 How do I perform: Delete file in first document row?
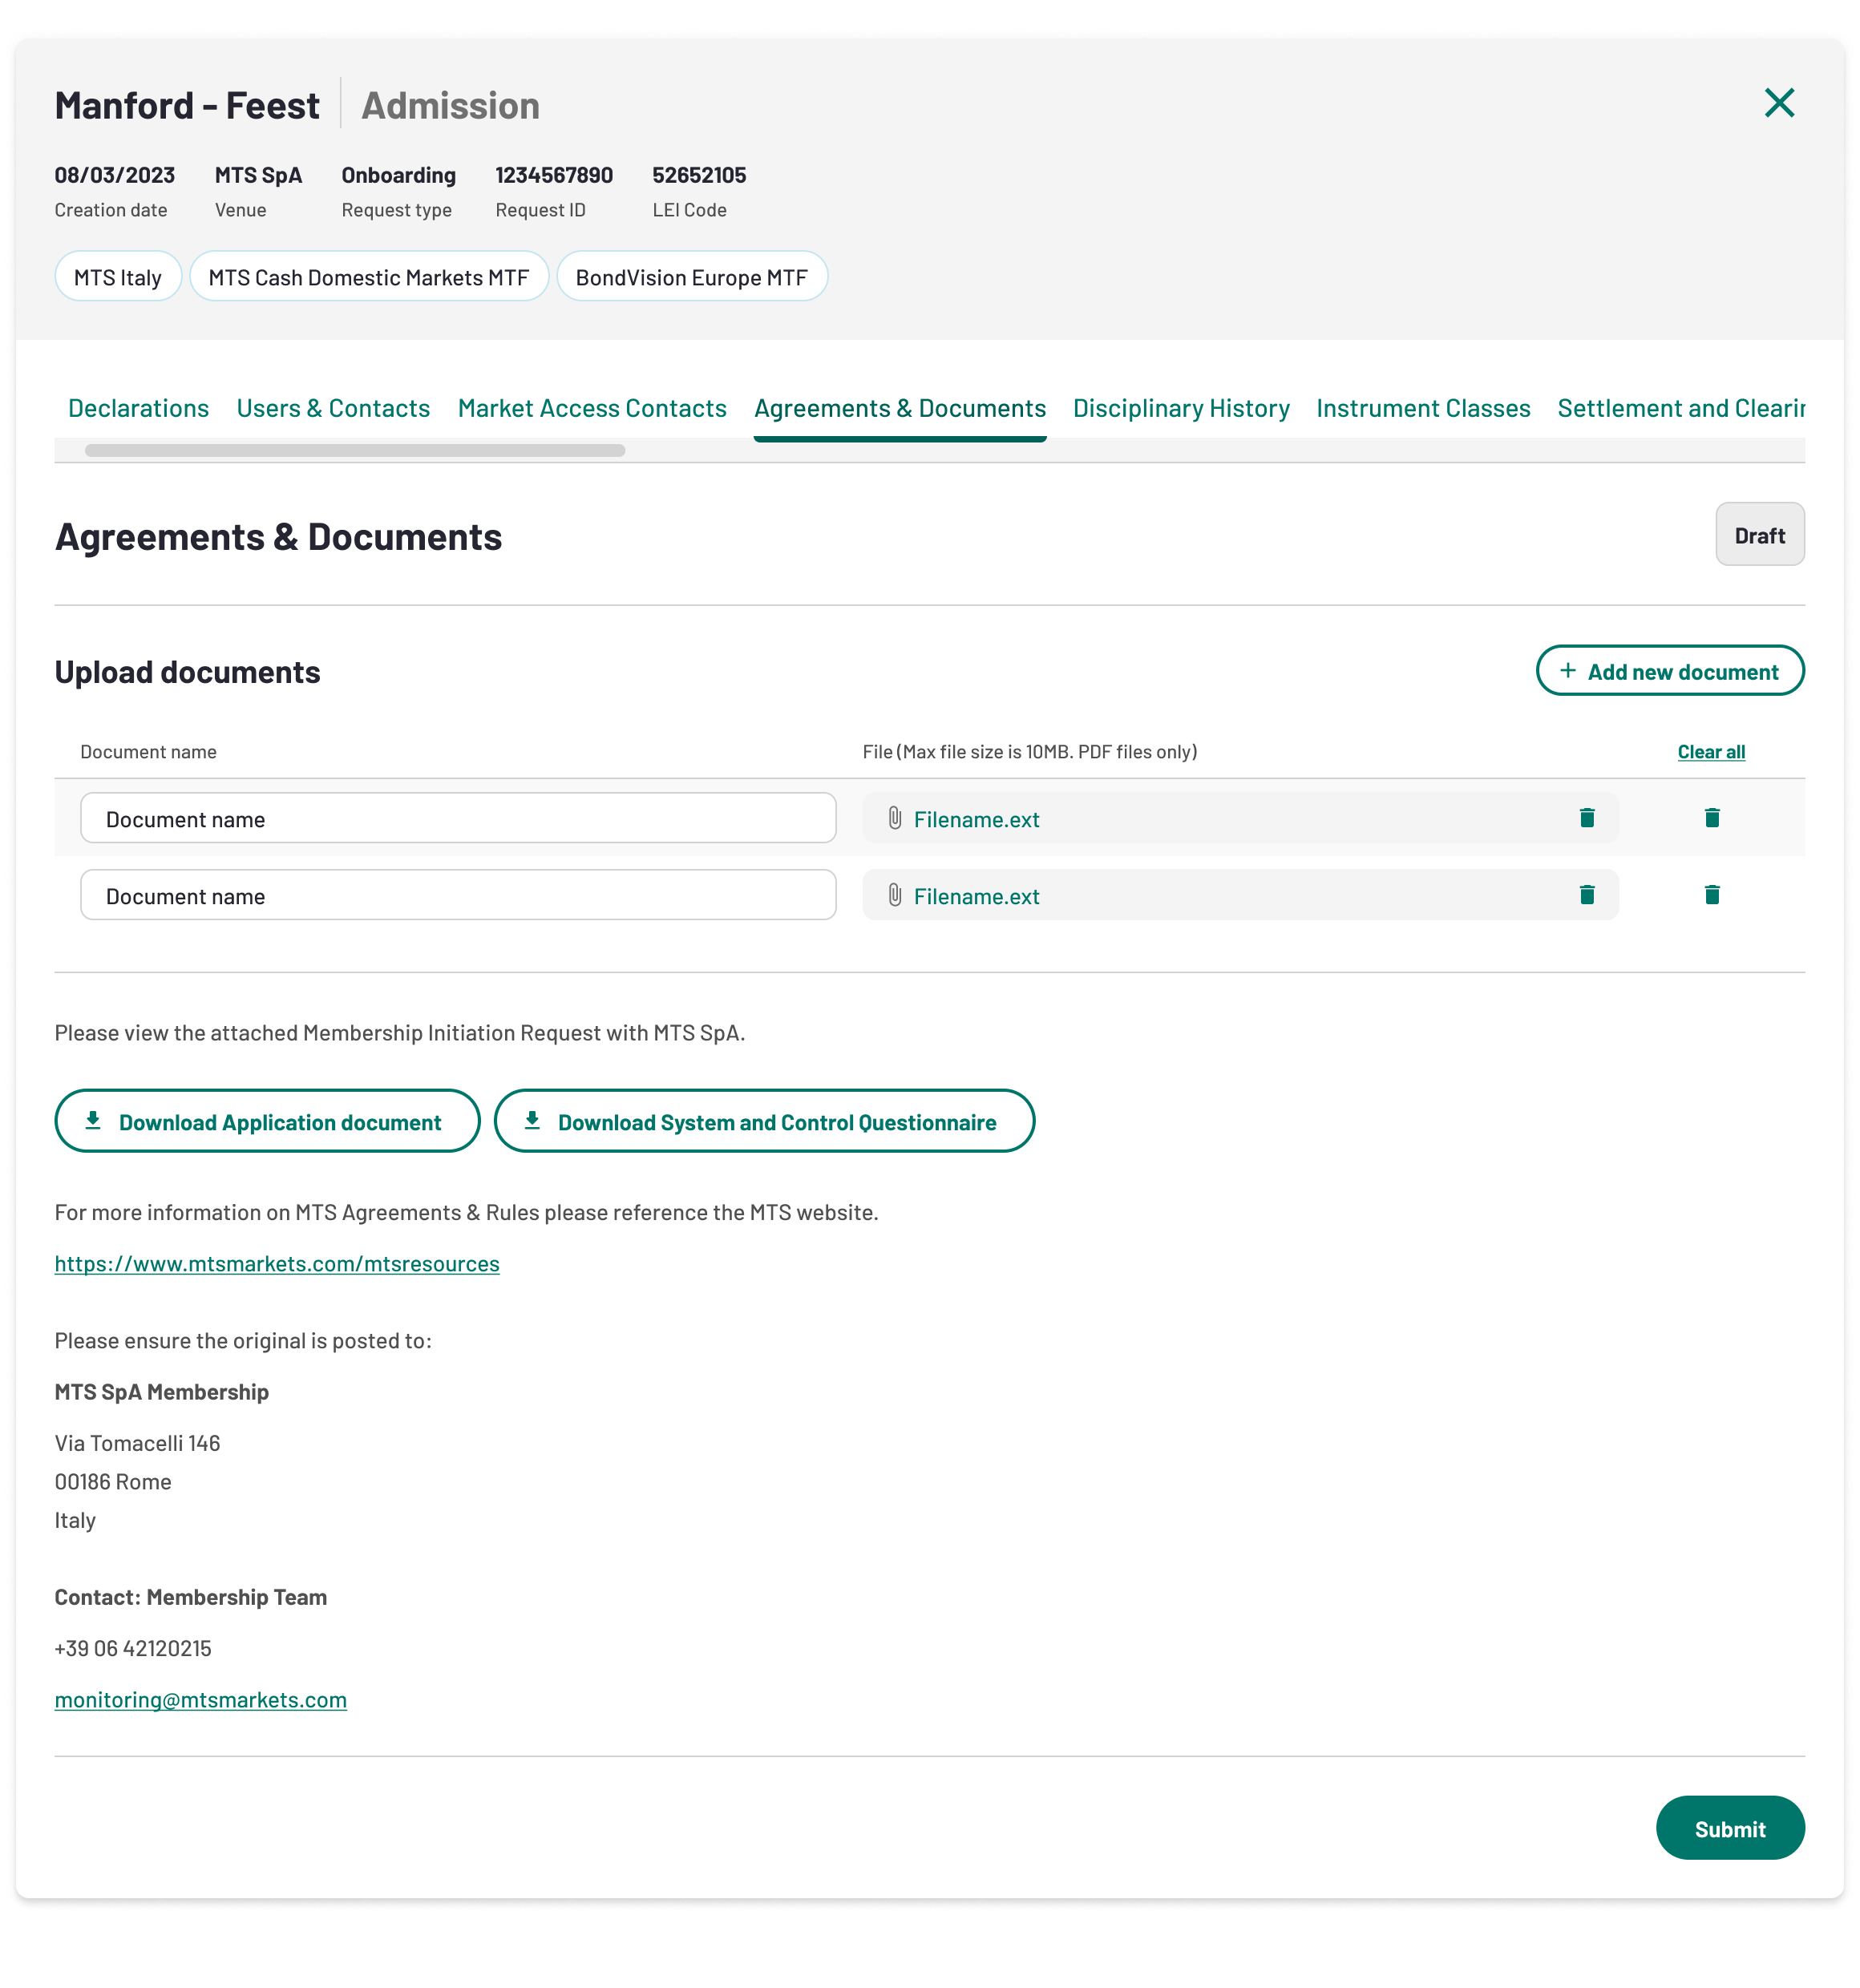1586,818
